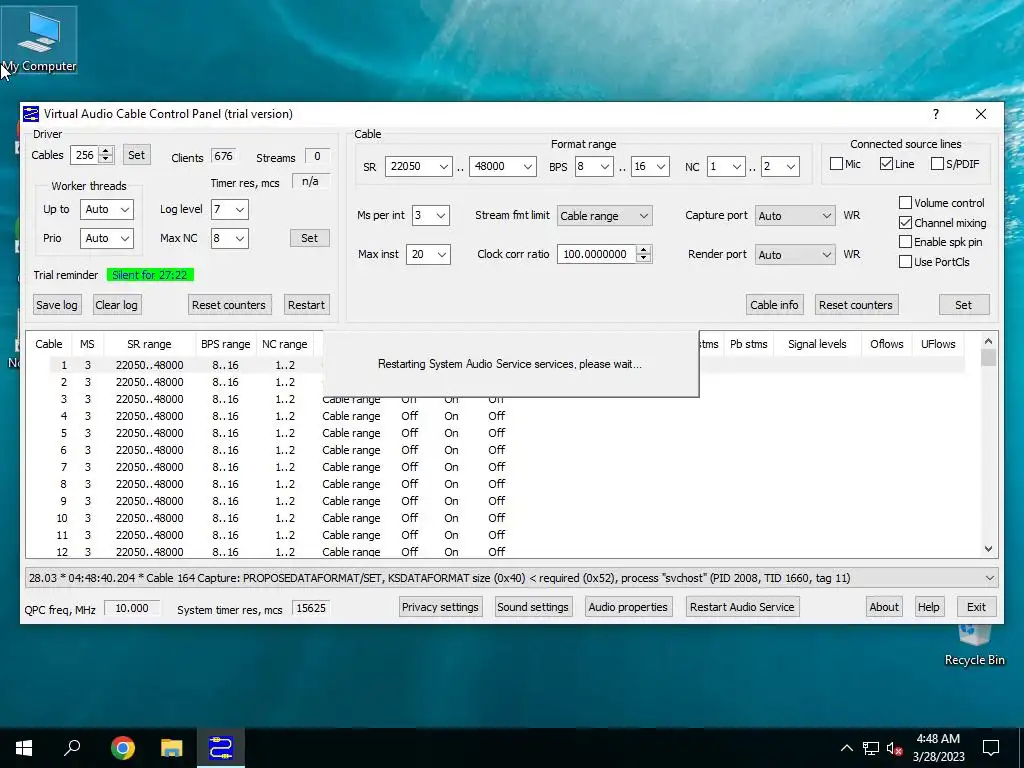The height and width of the screenshot is (768, 1024).
Task: Open the maximum NC dropdown showing 2
Action: [780, 167]
